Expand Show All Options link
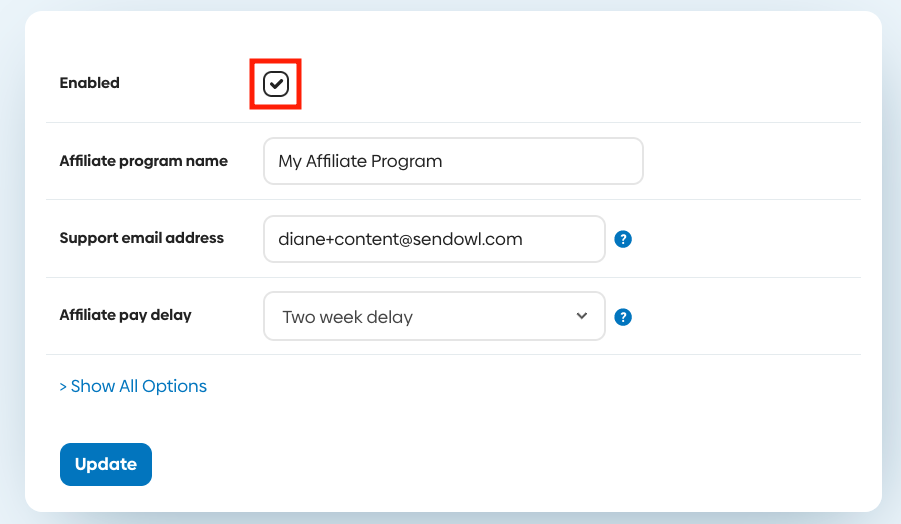The height and width of the screenshot is (524, 901). 133,386
